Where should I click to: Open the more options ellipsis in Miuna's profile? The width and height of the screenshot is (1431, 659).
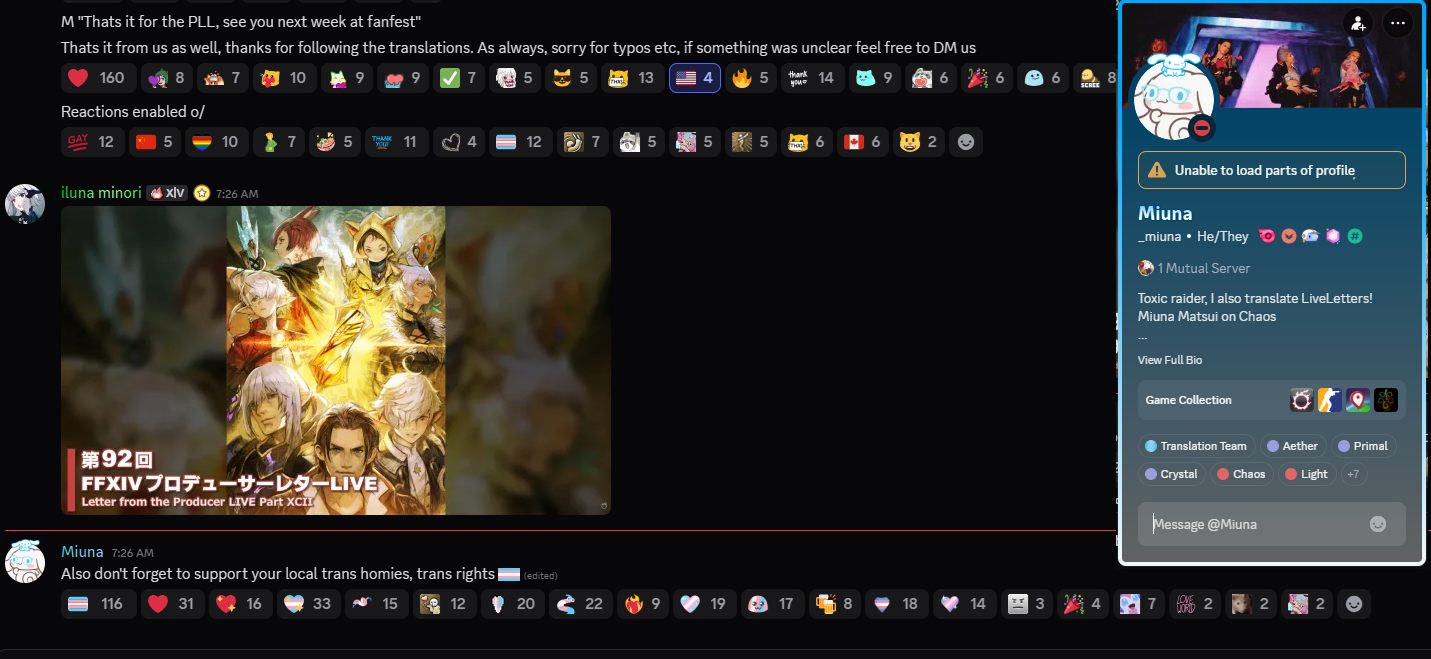click(x=1397, y=23)
